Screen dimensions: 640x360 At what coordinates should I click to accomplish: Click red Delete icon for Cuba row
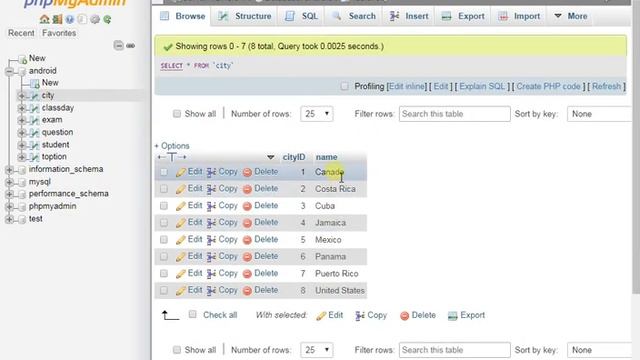tap(247, 206)
